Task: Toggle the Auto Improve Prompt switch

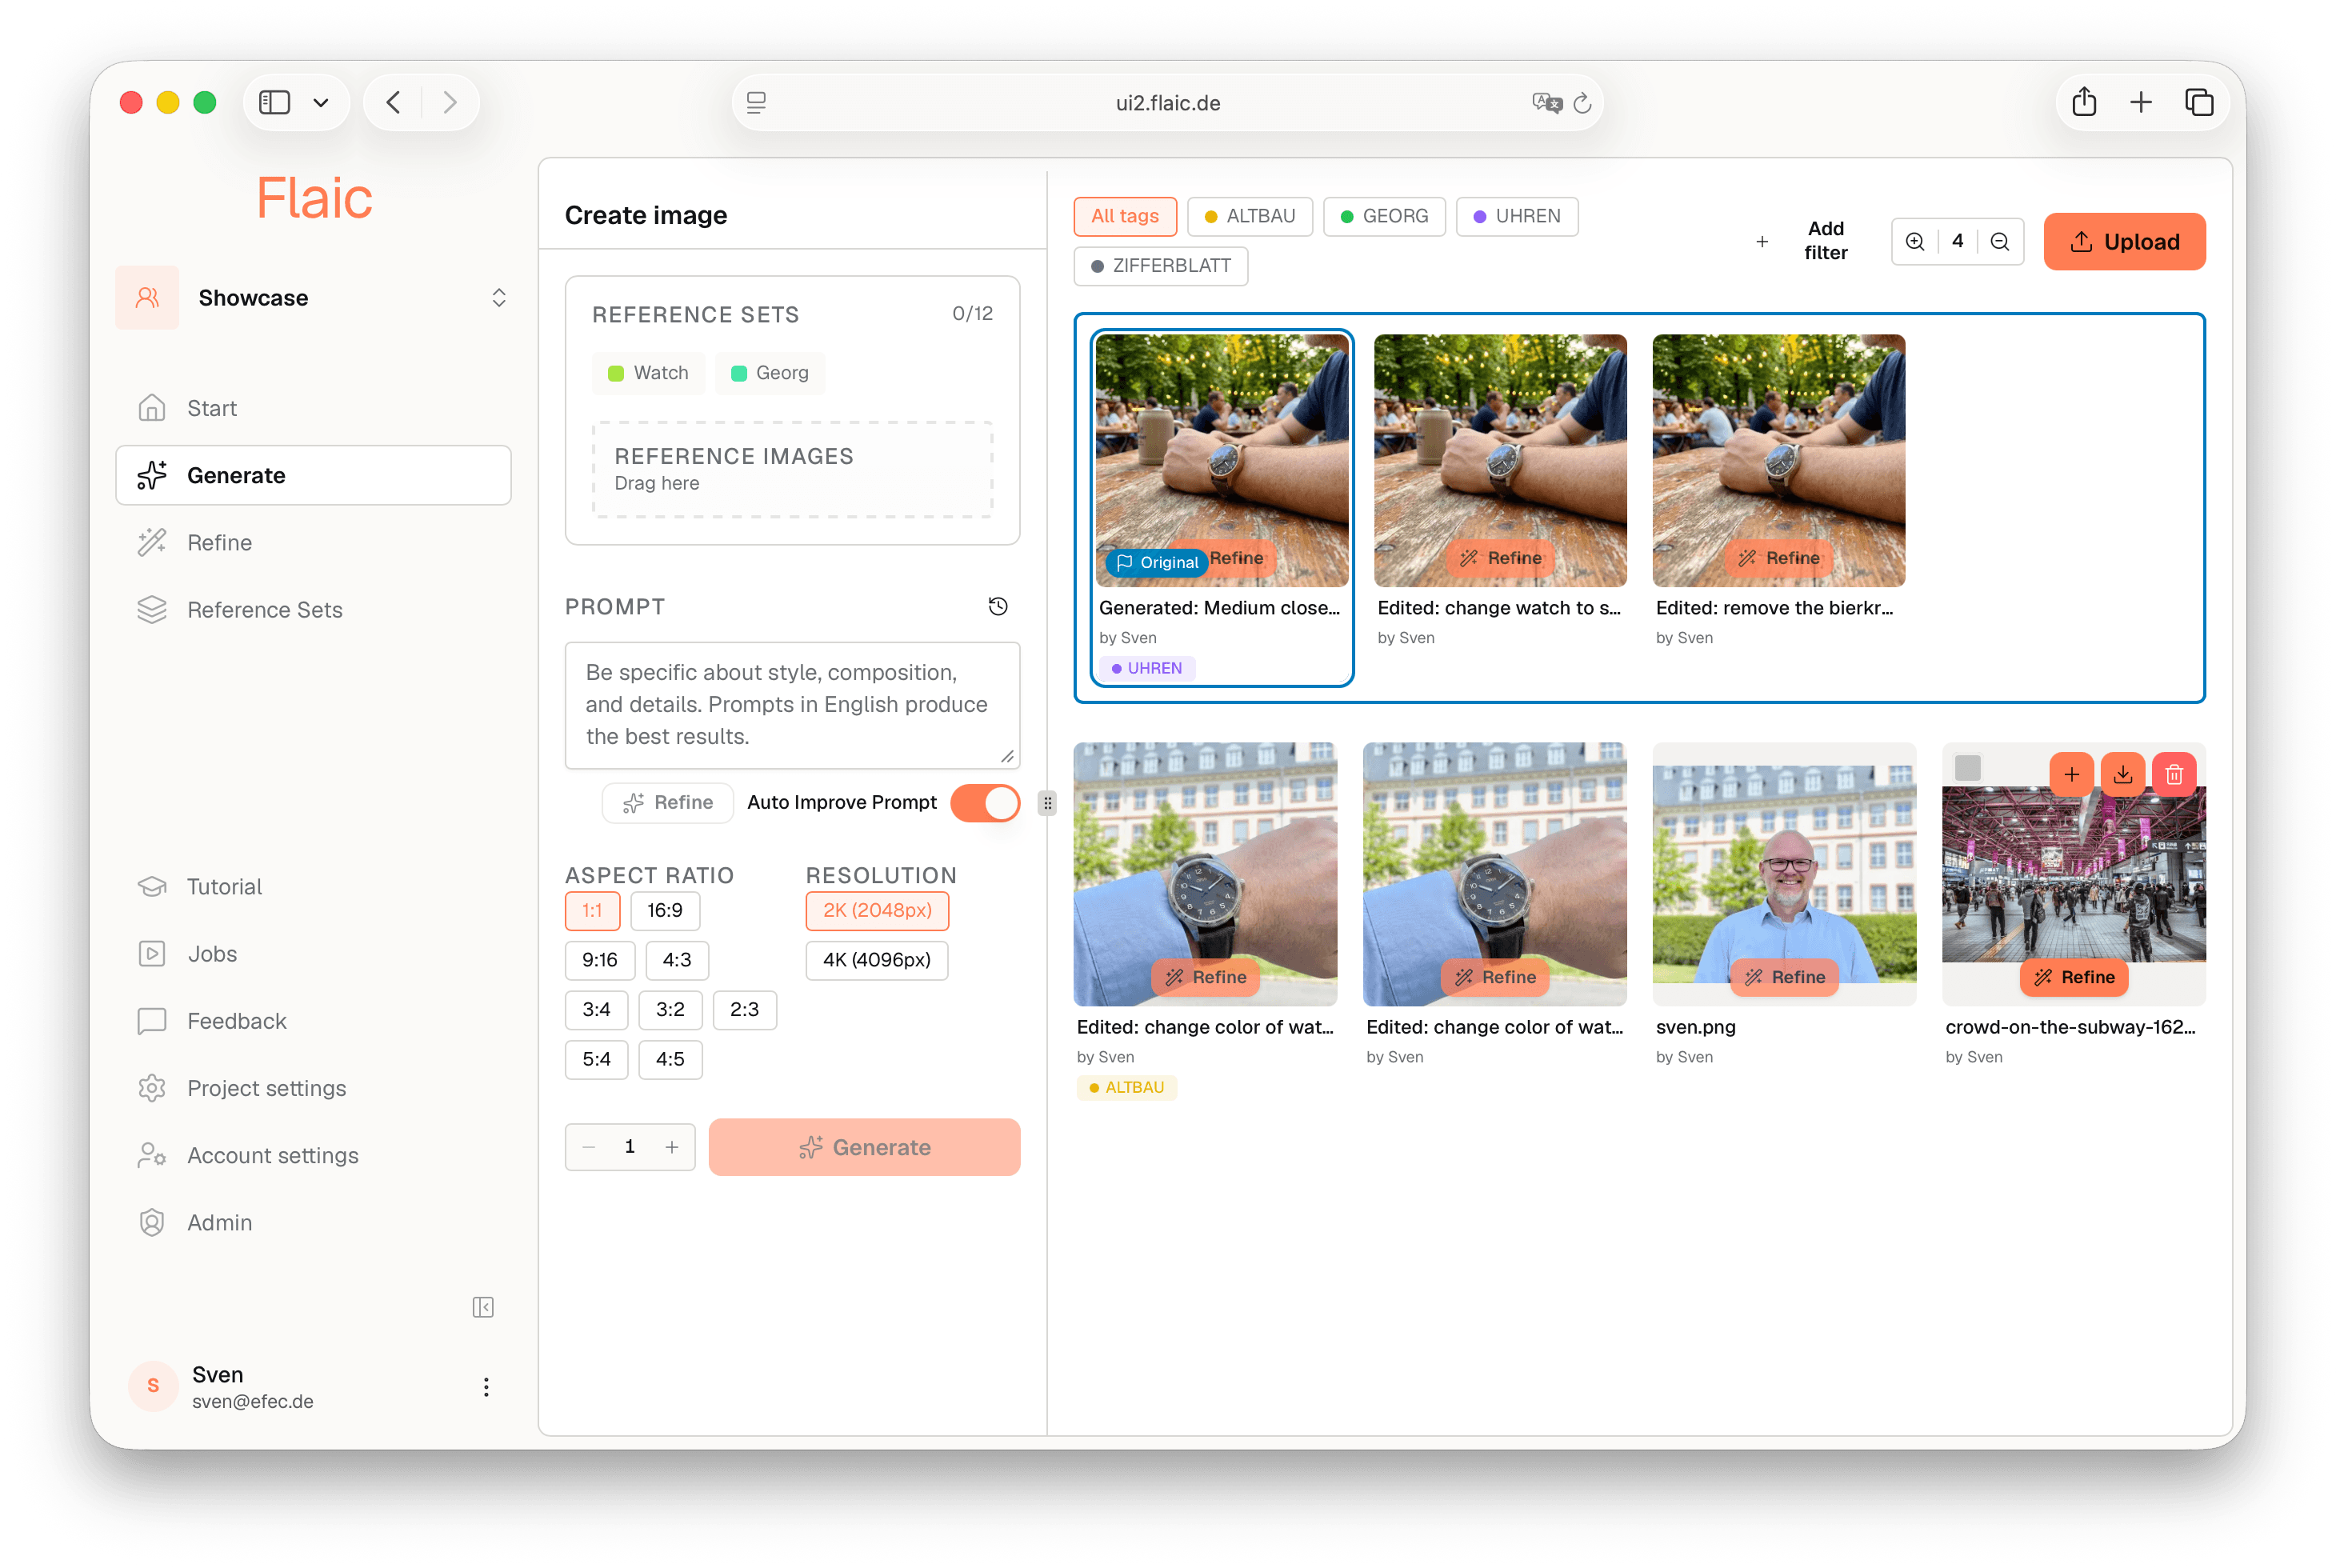Action: (x=985, y=803)
